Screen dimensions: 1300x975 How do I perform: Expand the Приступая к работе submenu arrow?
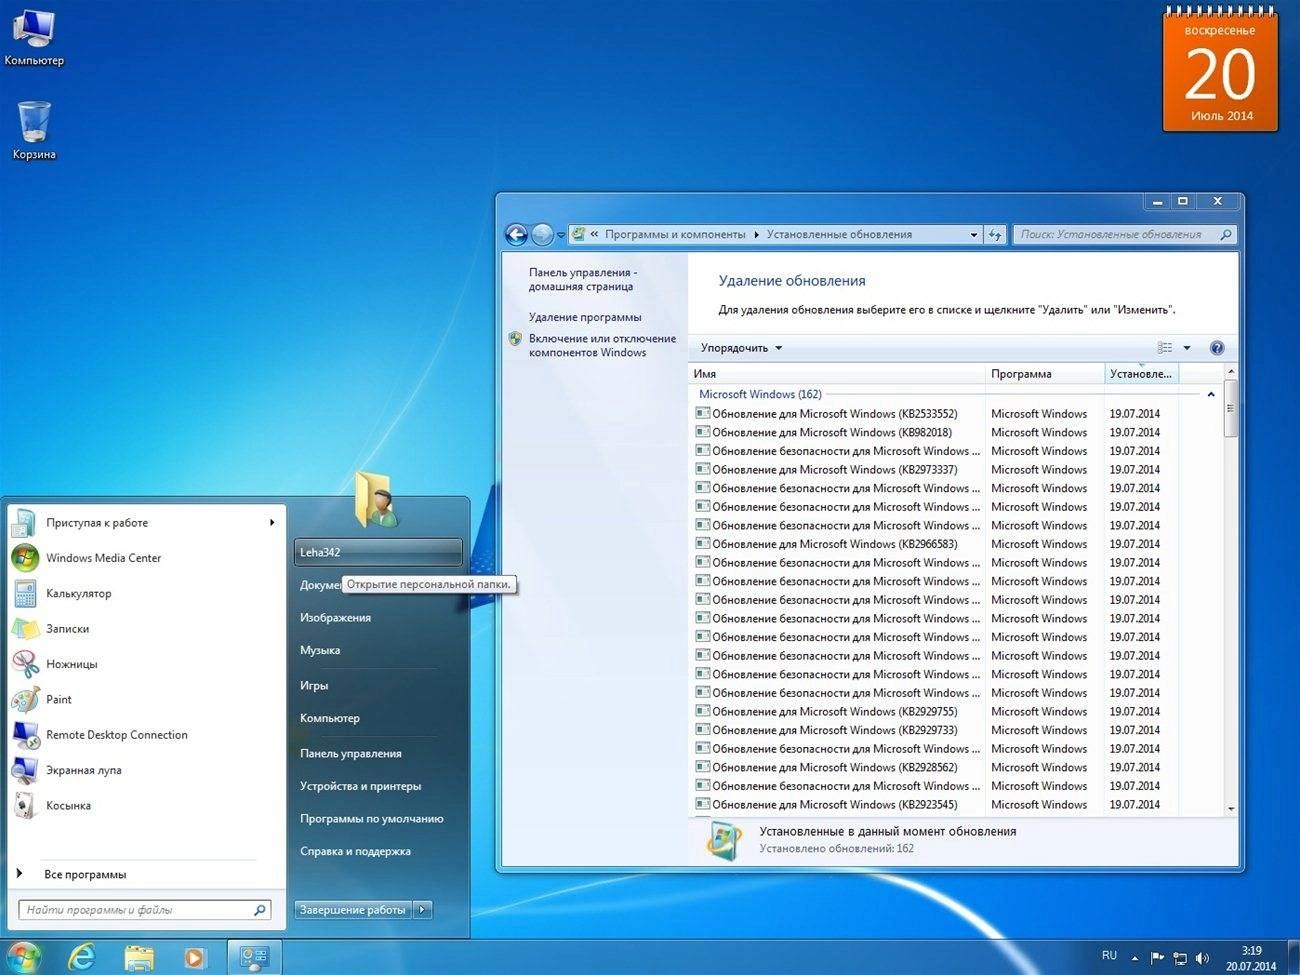271,522
